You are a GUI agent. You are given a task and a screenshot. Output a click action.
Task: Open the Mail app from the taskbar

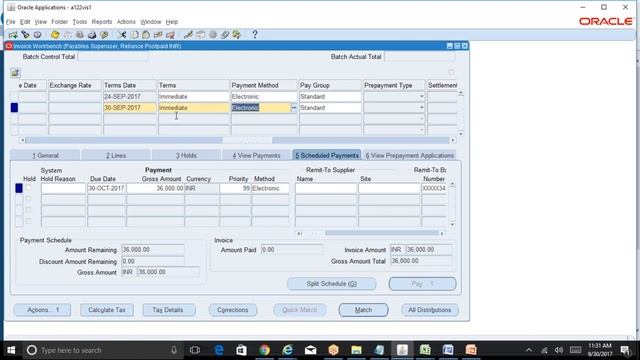[311, 350]
